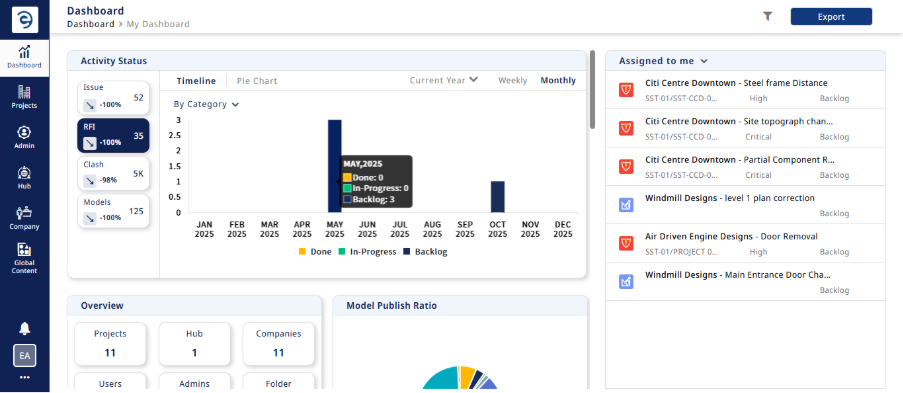Open the three-dot more menu in the sidebar

click(24, 377)
